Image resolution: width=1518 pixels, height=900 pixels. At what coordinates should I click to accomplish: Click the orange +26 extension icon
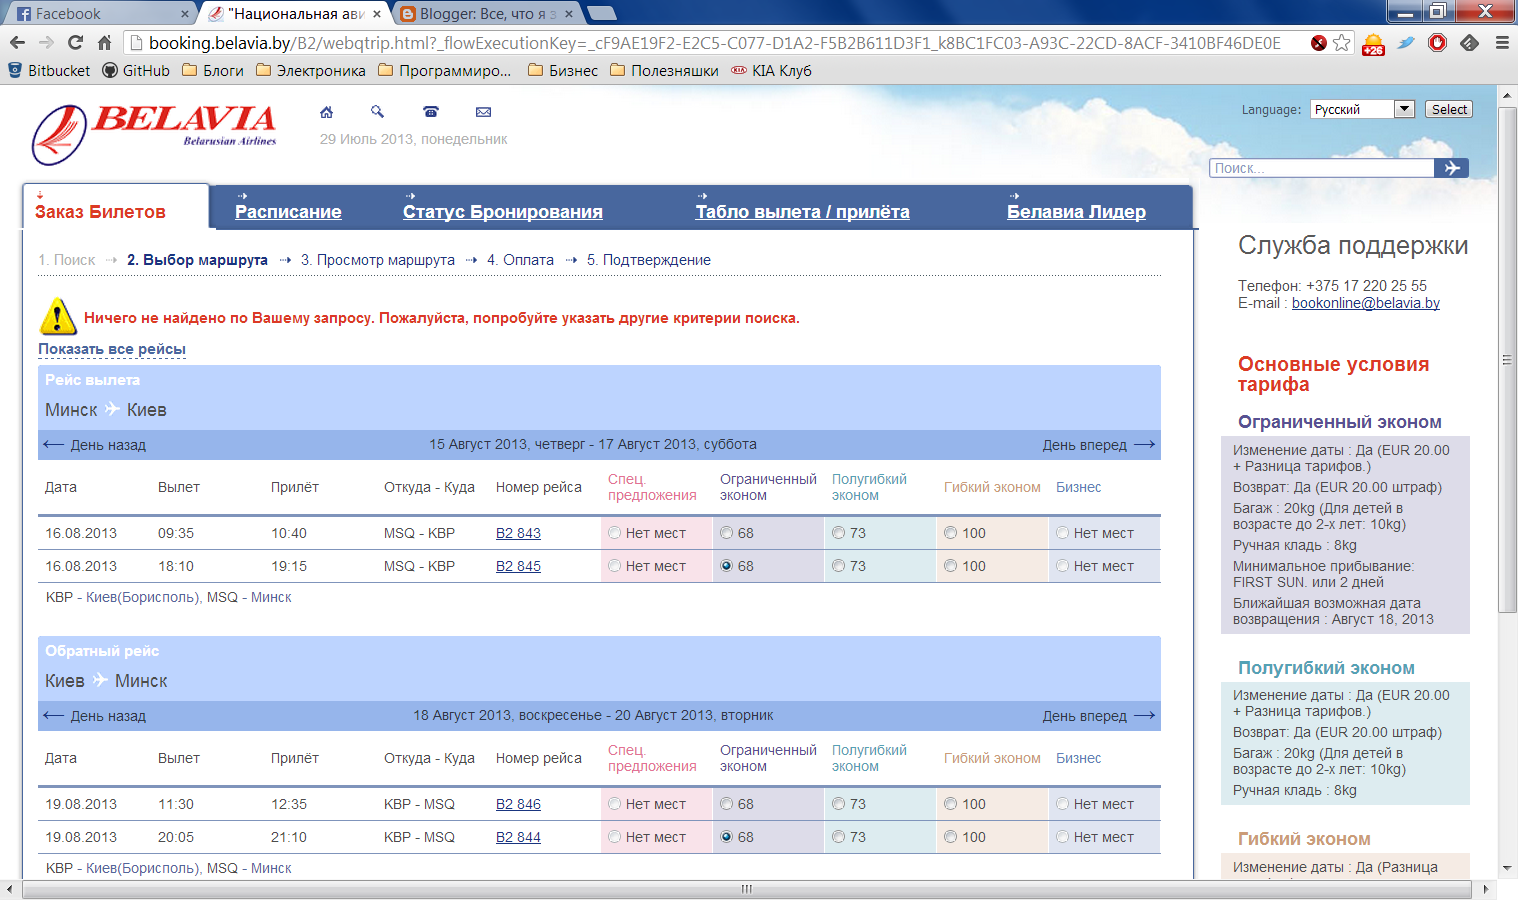click(1373, 44)
